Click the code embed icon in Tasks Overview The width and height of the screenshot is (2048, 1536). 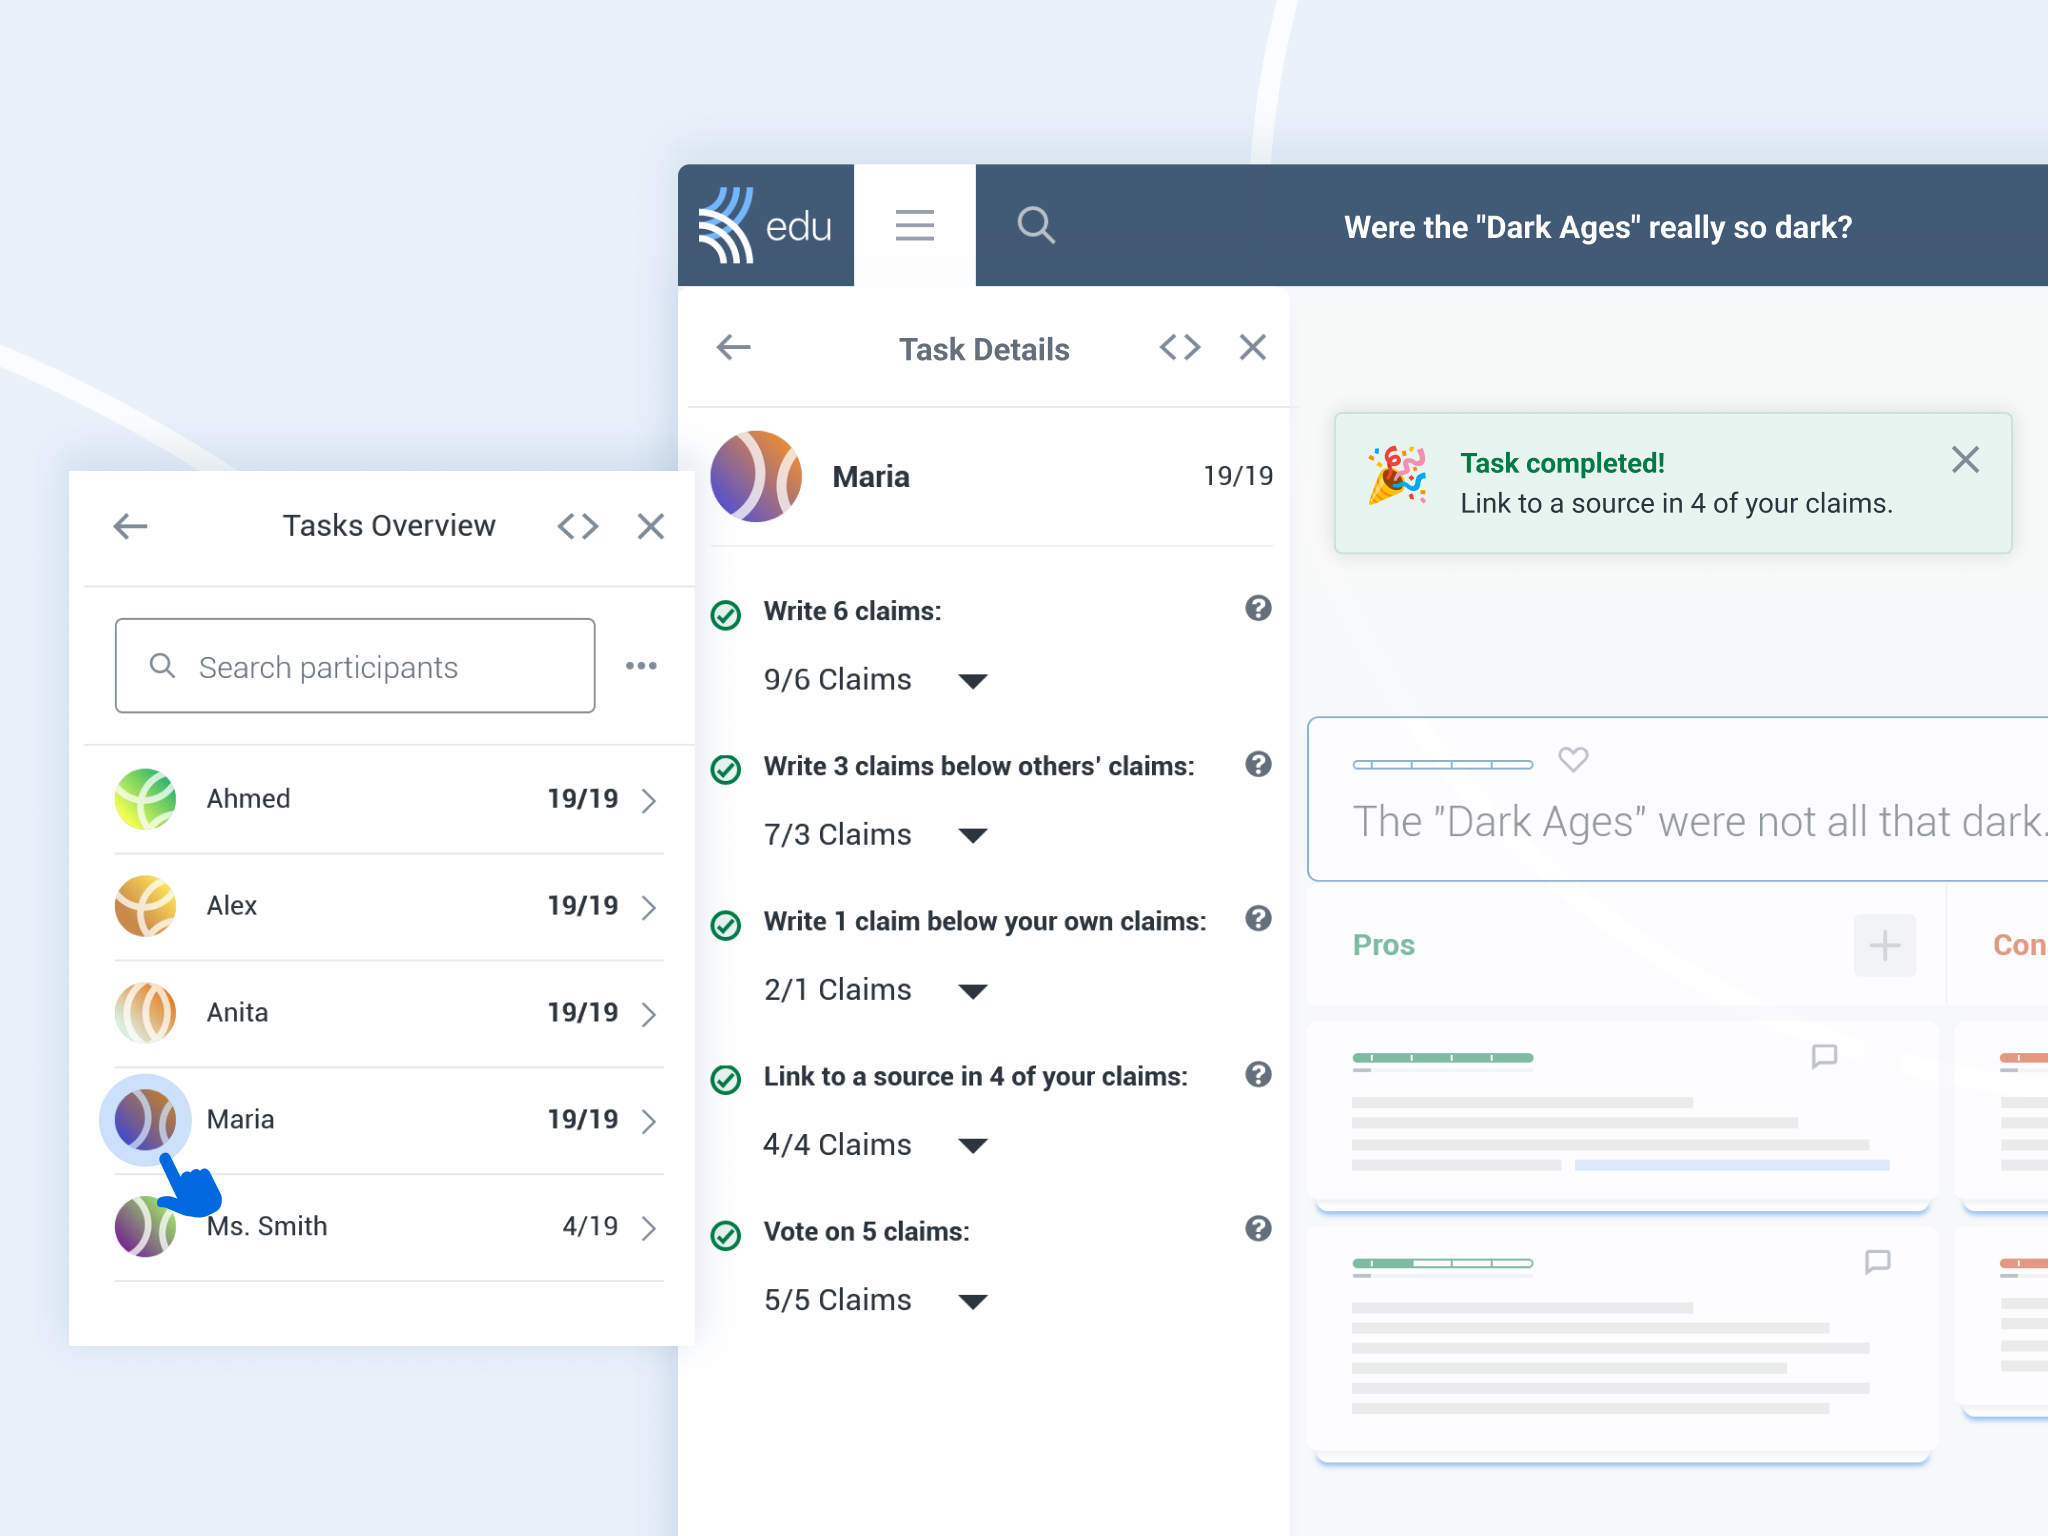point(577,526)
